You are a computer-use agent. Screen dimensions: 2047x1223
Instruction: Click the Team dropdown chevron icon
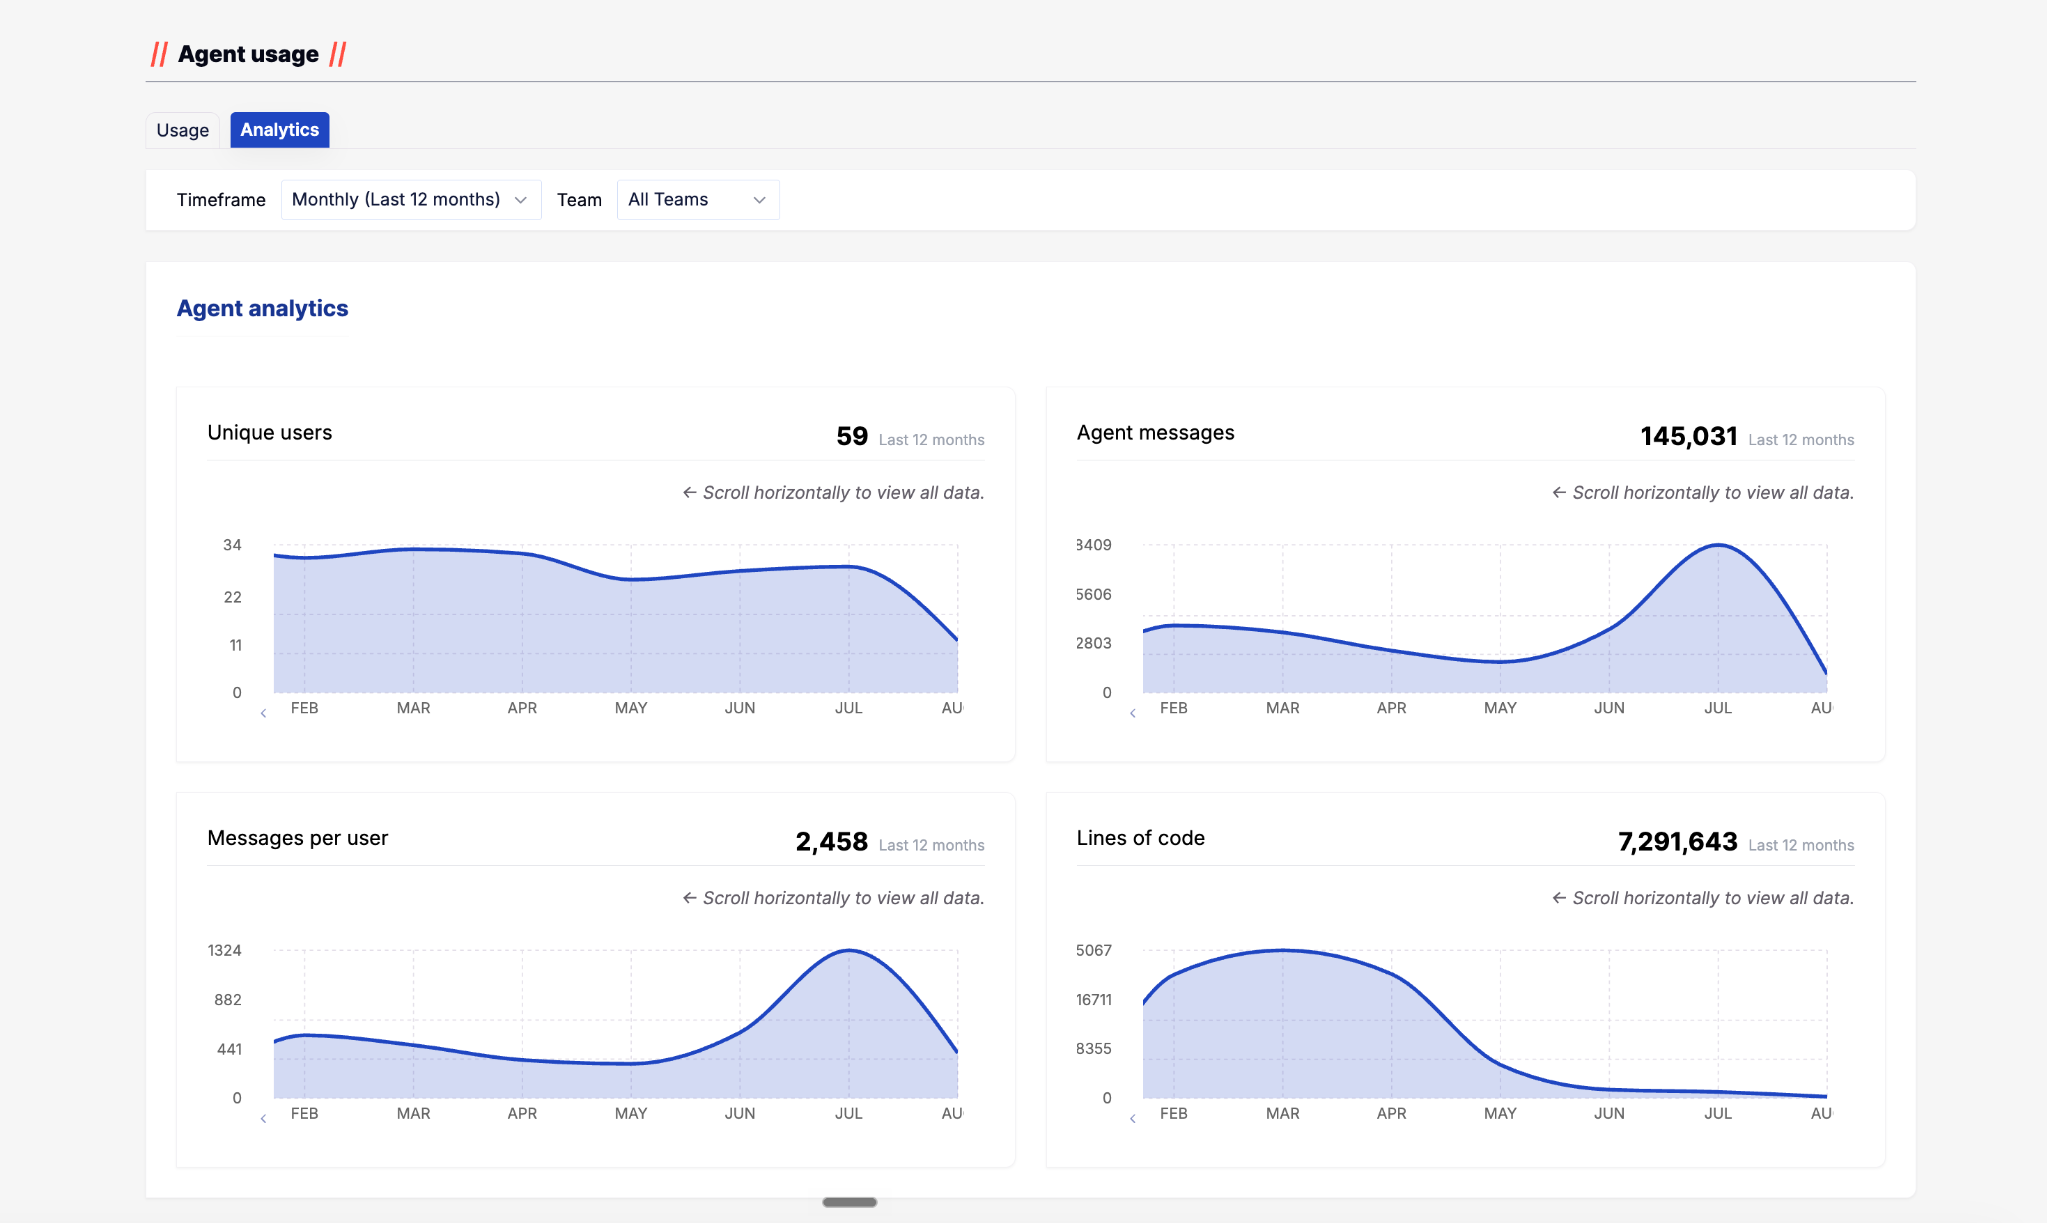click(759, 200)
